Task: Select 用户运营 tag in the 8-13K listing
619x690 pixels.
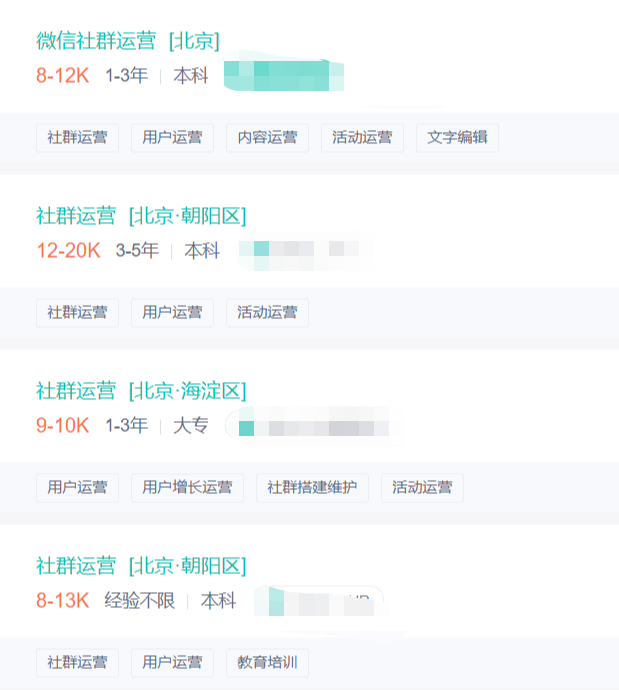Action: pos(172,663)
